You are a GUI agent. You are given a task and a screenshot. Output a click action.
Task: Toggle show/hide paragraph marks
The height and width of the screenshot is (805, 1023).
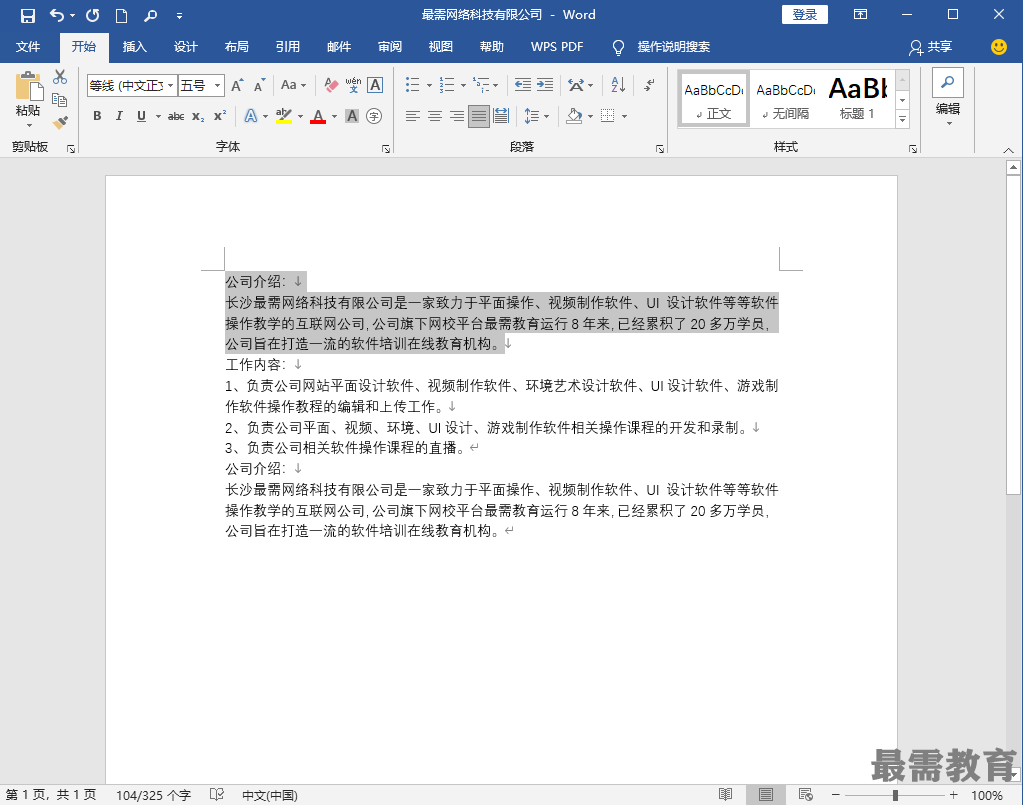[649, 85]
